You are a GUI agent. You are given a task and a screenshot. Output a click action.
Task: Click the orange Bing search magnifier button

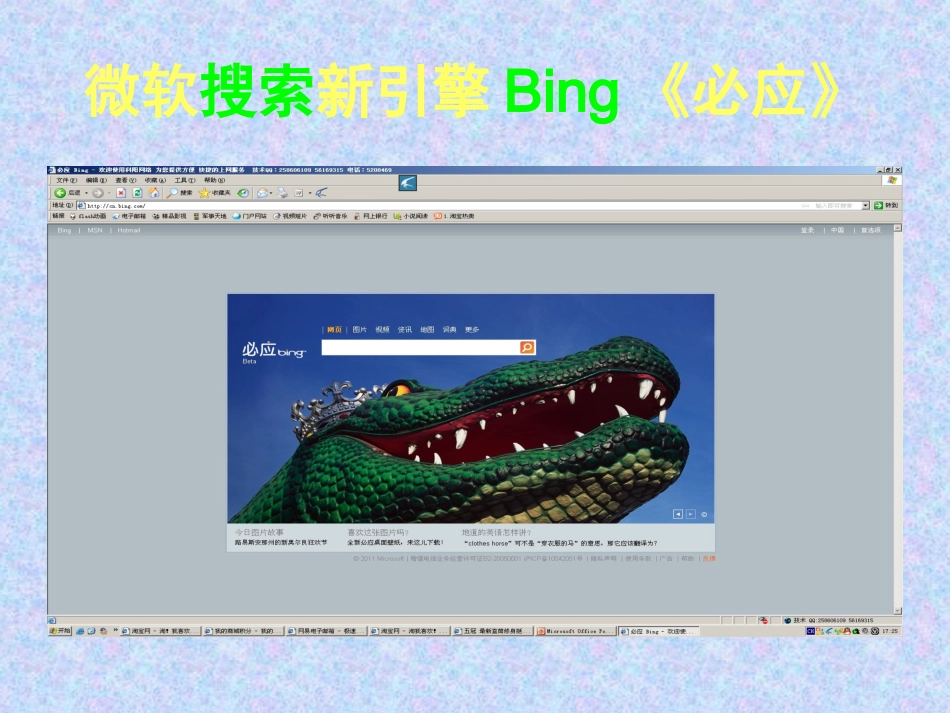527,347
